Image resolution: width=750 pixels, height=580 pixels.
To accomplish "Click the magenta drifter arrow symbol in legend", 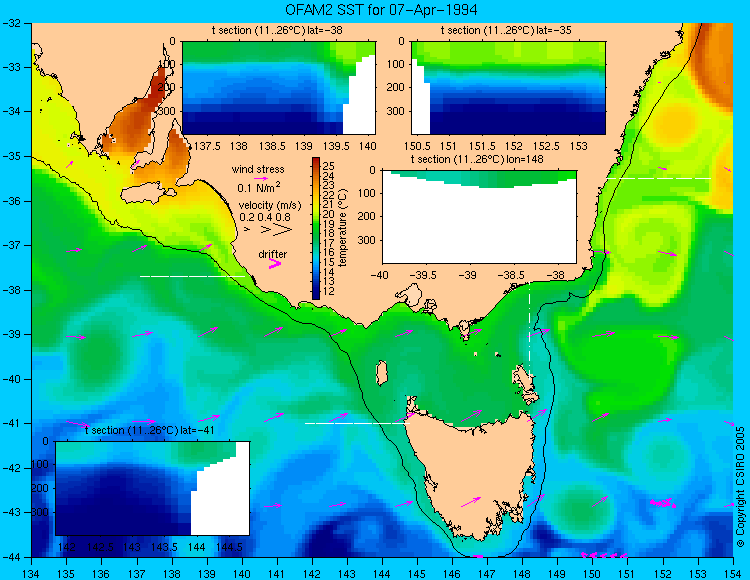I will coord(275,263).
